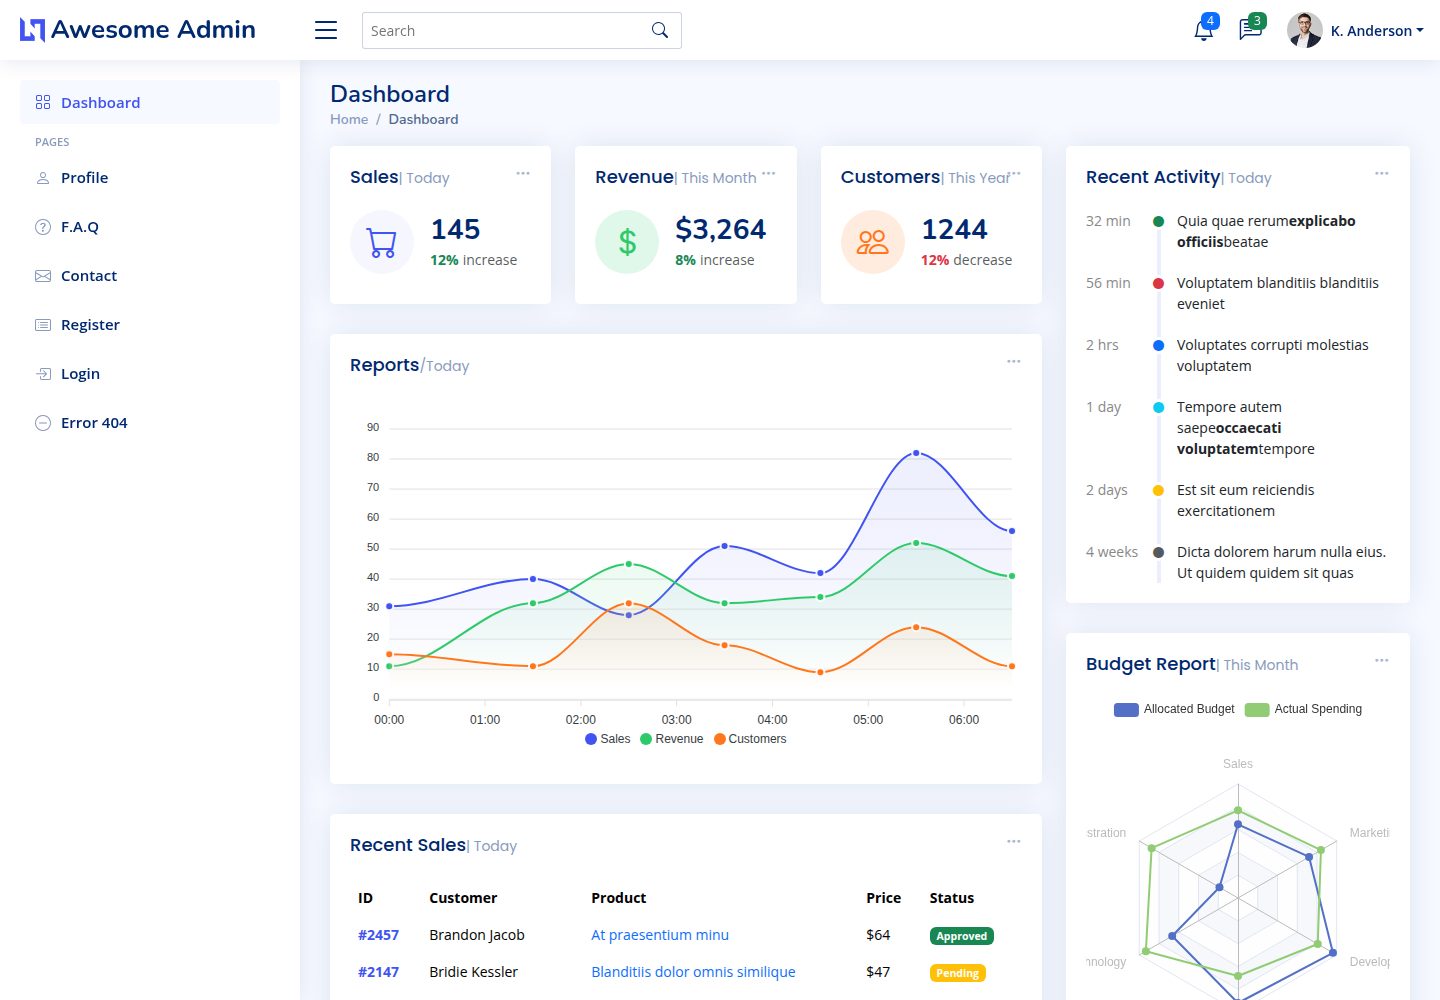Open the Customers card options menu
The height and width of the screenshot is (1000, 1440).
click(1014, 174)
